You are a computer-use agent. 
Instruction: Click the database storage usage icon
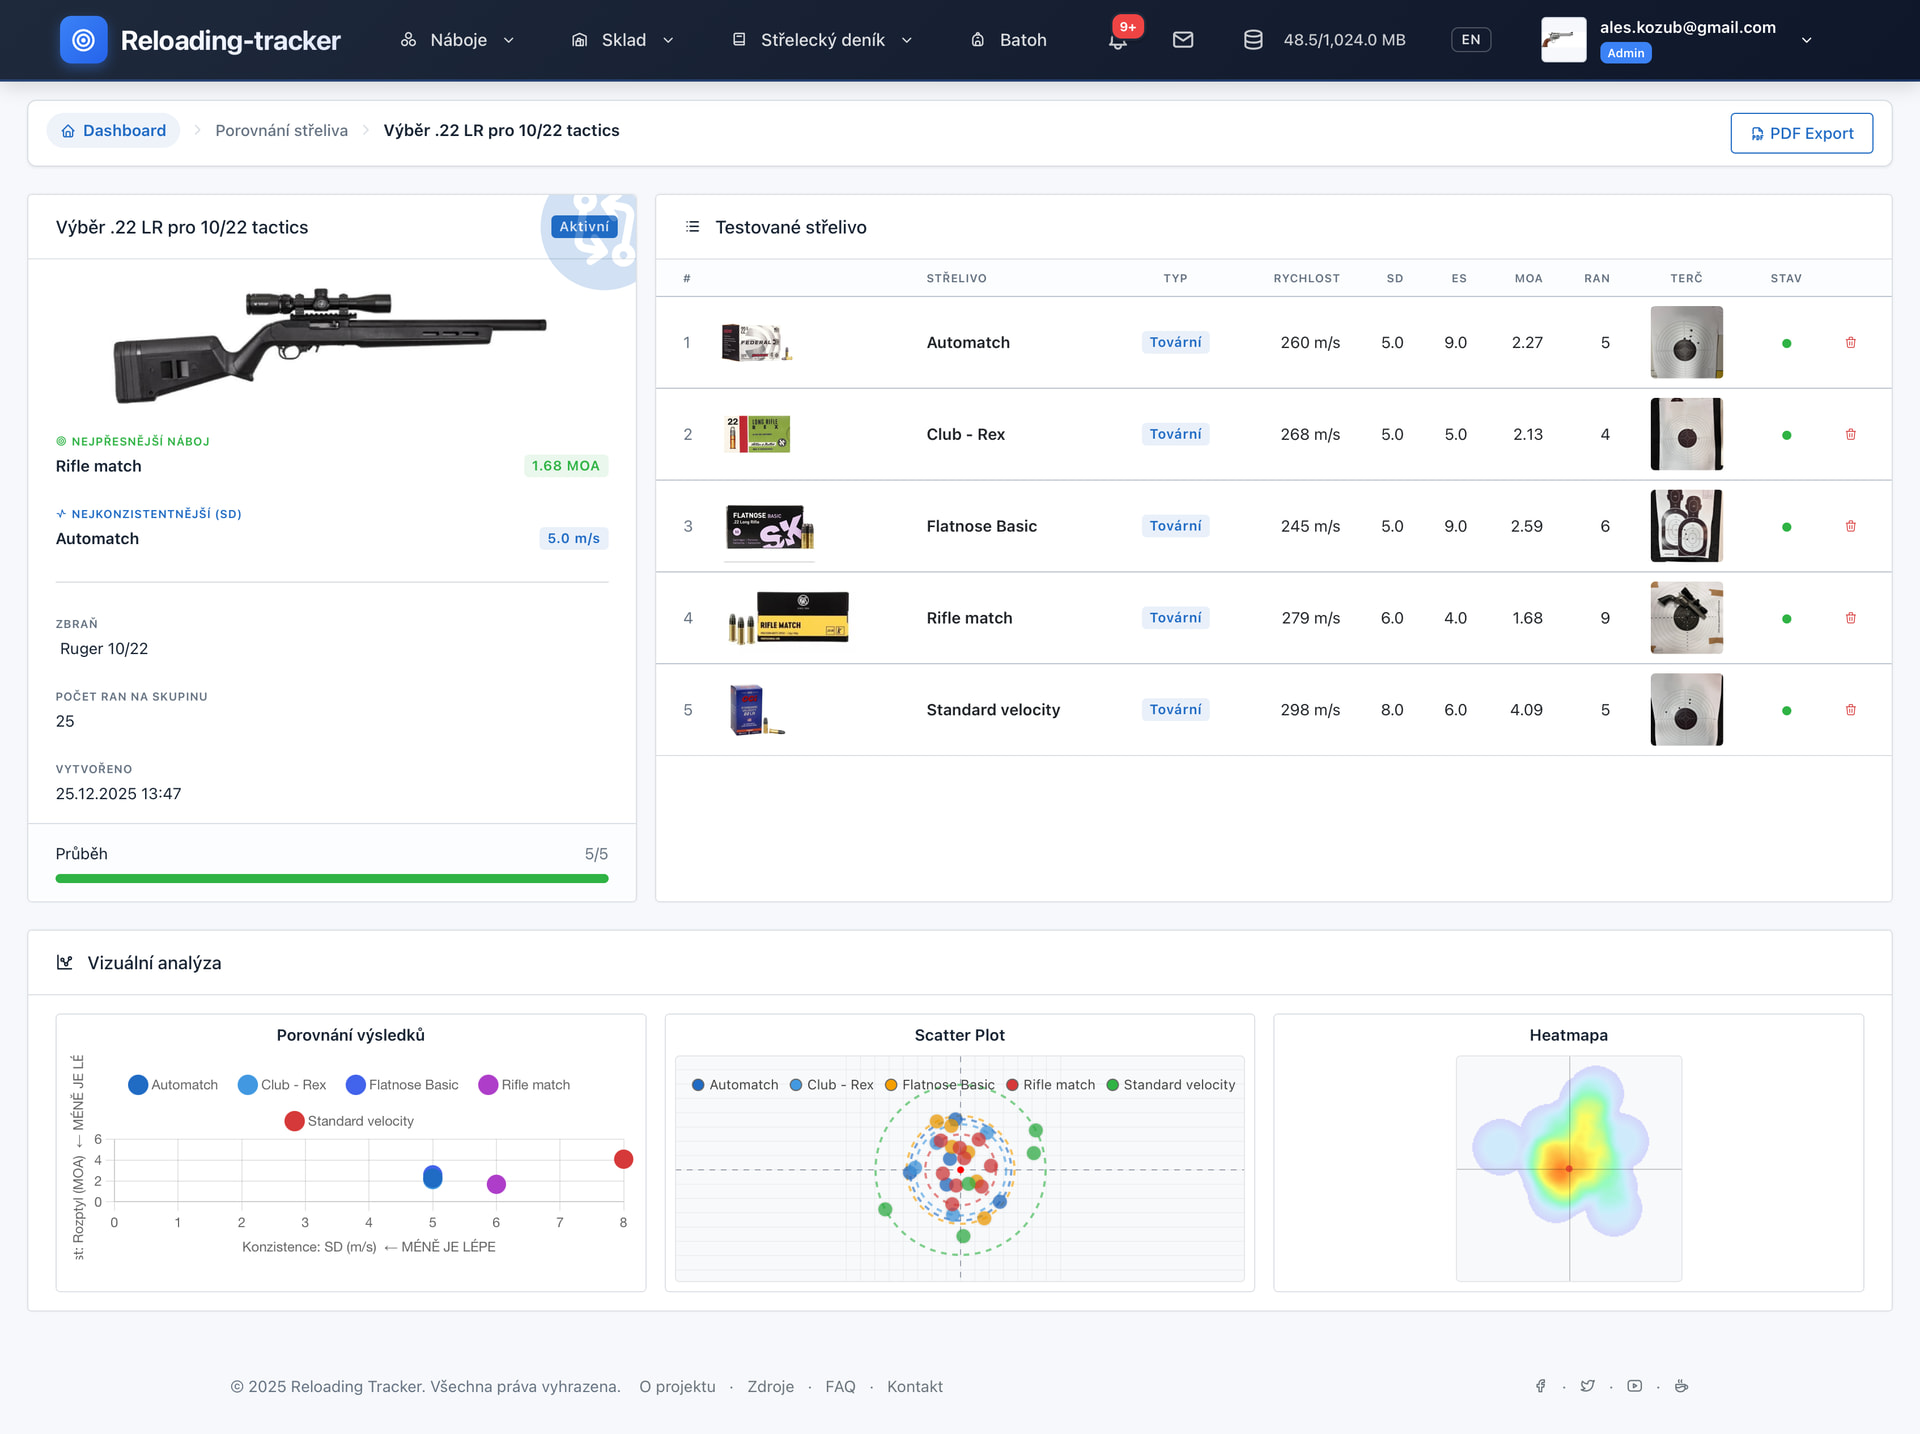point(1253,40)
